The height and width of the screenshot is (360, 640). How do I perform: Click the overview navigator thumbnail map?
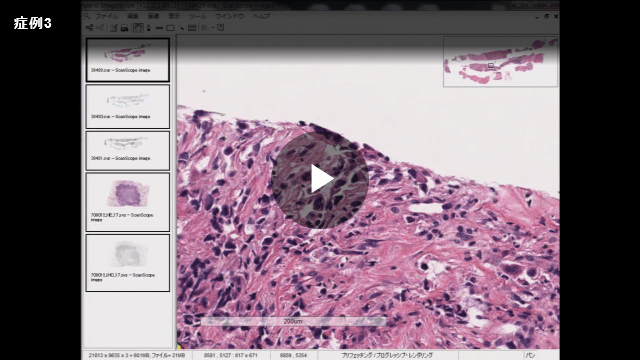(x=500, y=62)
